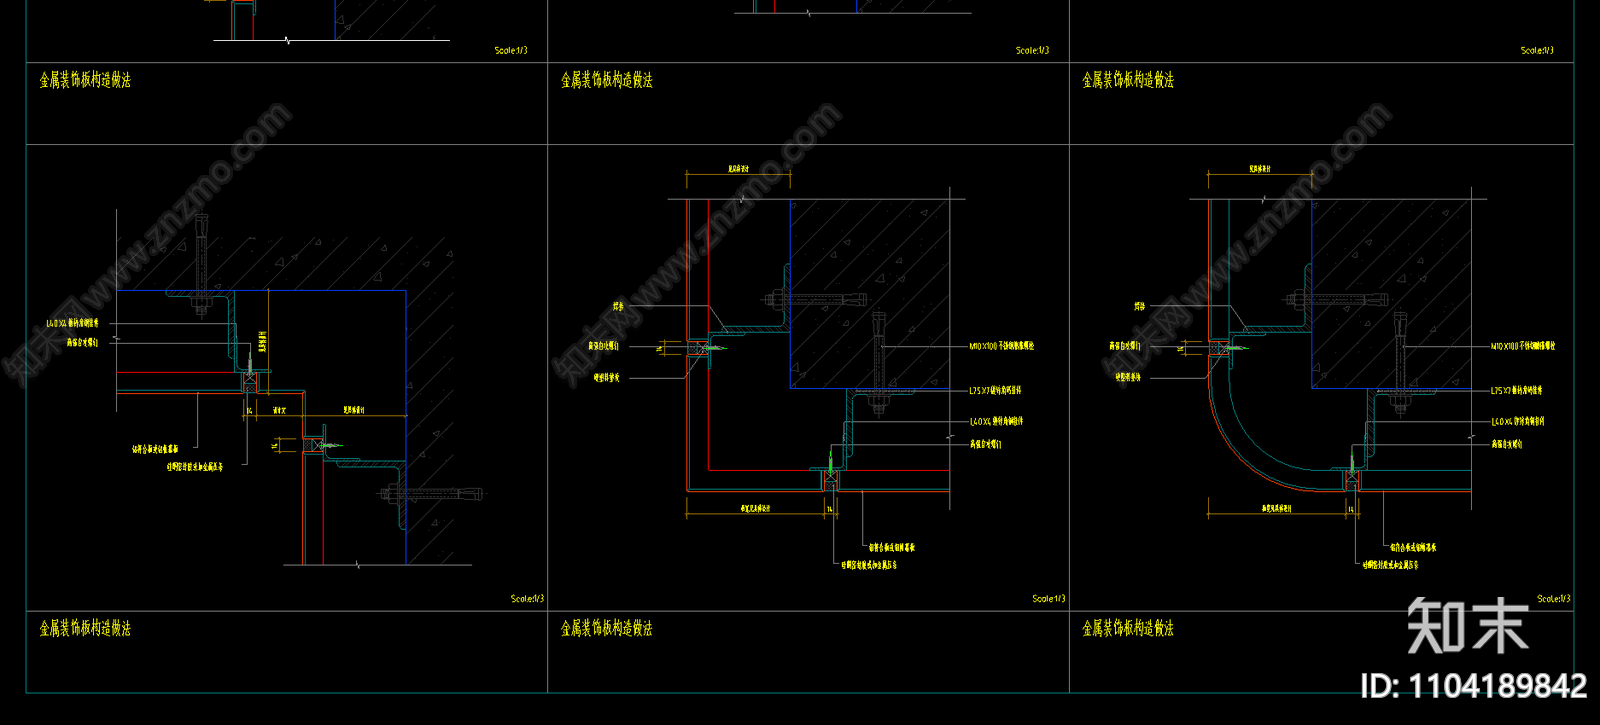Click the M10X100 bolt annotation in the curved-corner detail
Image resolution: width=1600 pixels, height=725 pixels.
pos(1523,346)
